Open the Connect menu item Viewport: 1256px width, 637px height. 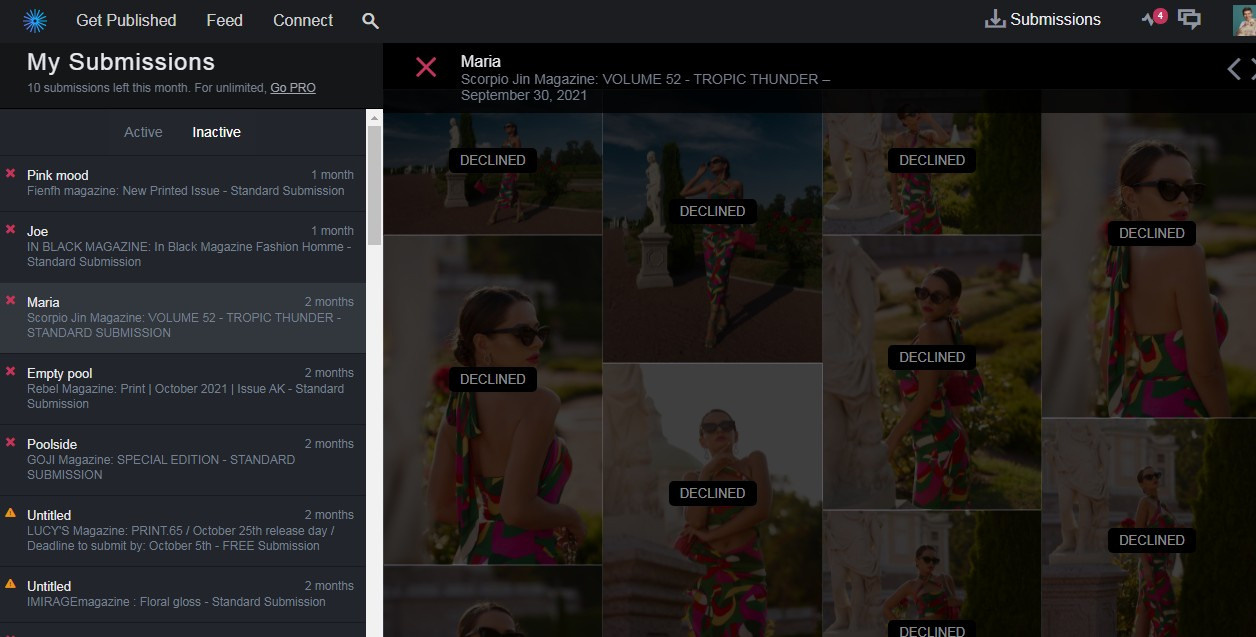tap(303, 20)
